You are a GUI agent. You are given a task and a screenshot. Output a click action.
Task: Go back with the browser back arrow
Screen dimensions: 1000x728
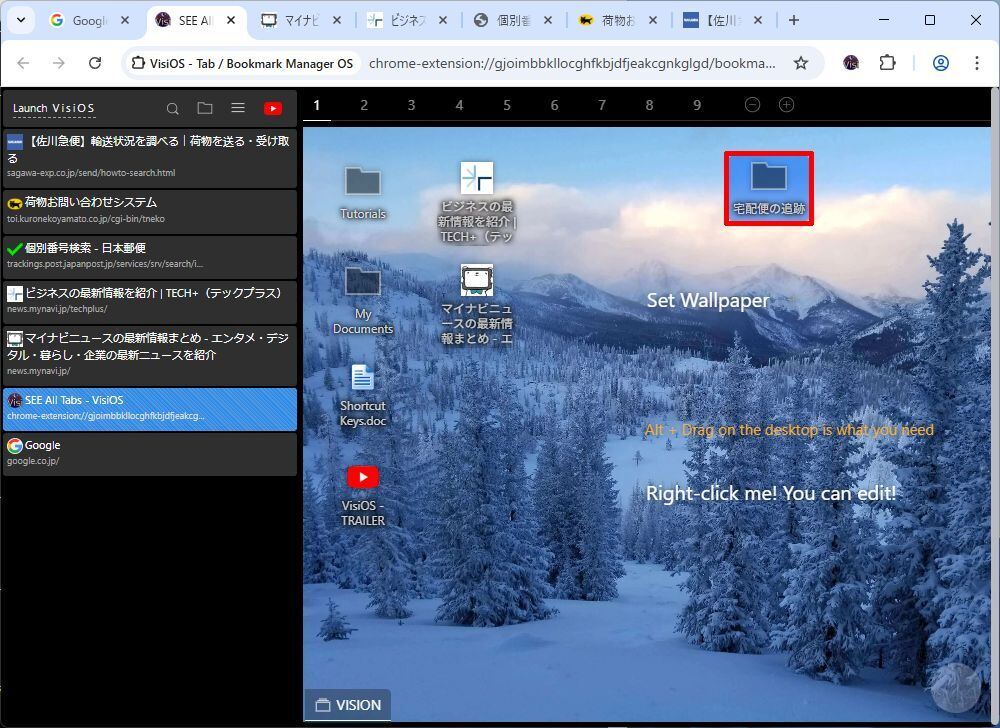pos(24,62)
